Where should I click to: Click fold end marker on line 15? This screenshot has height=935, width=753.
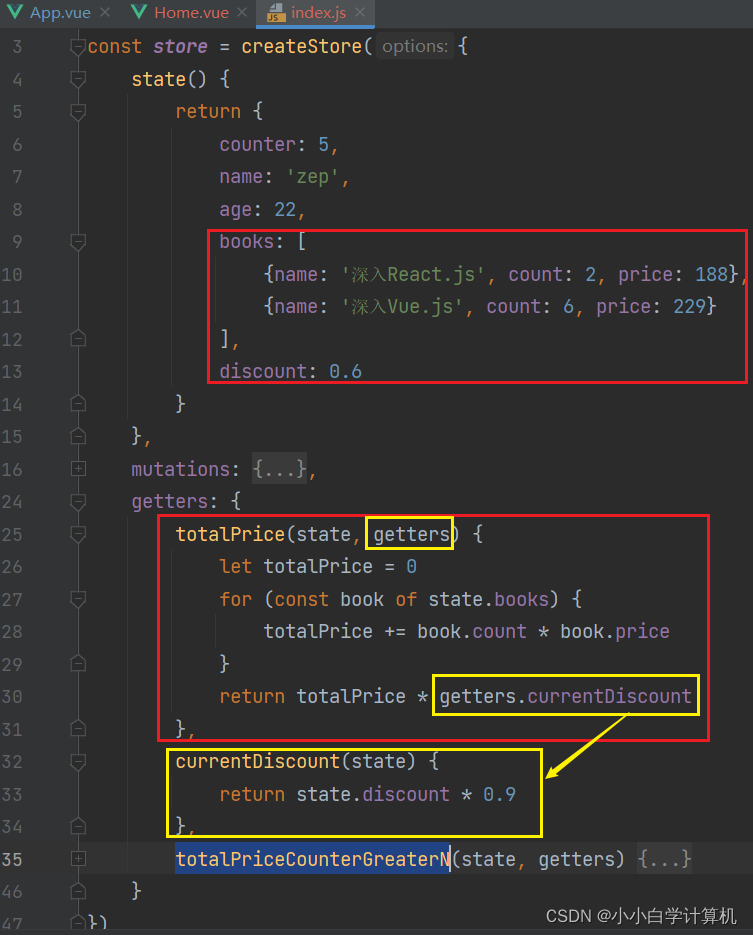click(78, 436)
